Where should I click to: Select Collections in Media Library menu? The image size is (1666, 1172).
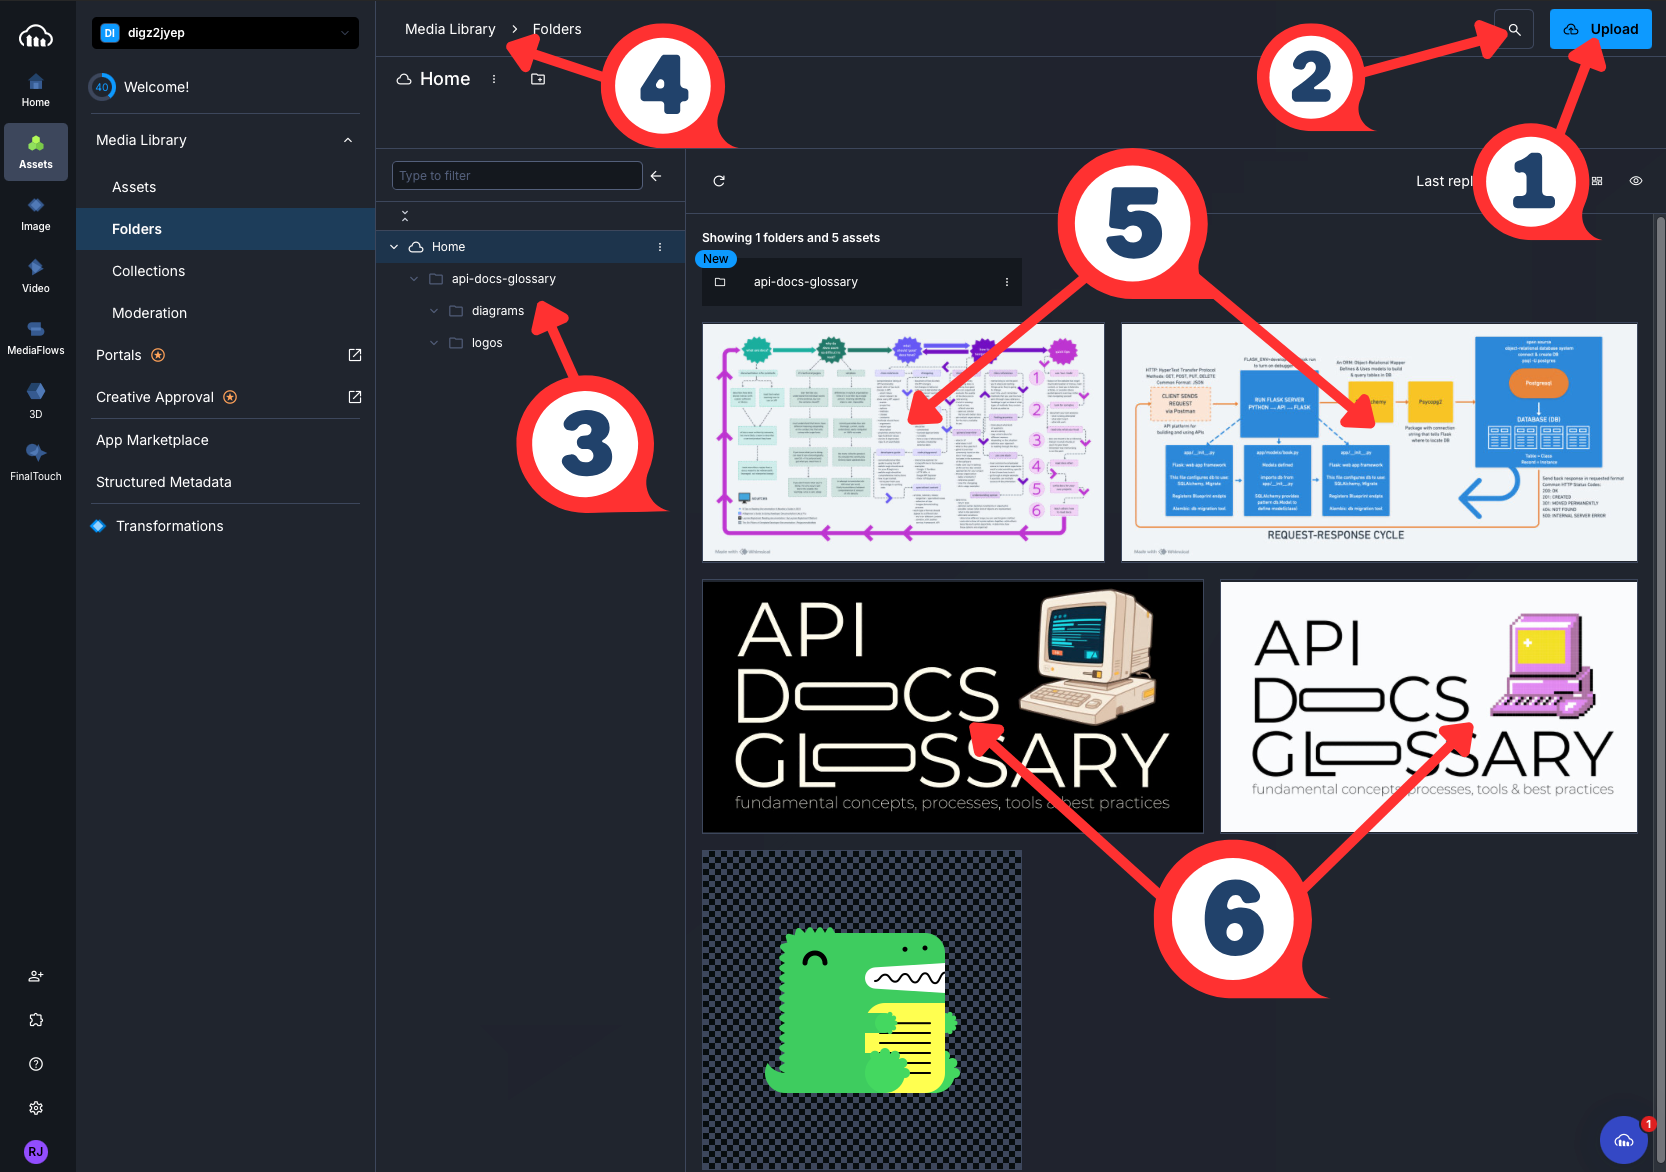tap(148, 271)
